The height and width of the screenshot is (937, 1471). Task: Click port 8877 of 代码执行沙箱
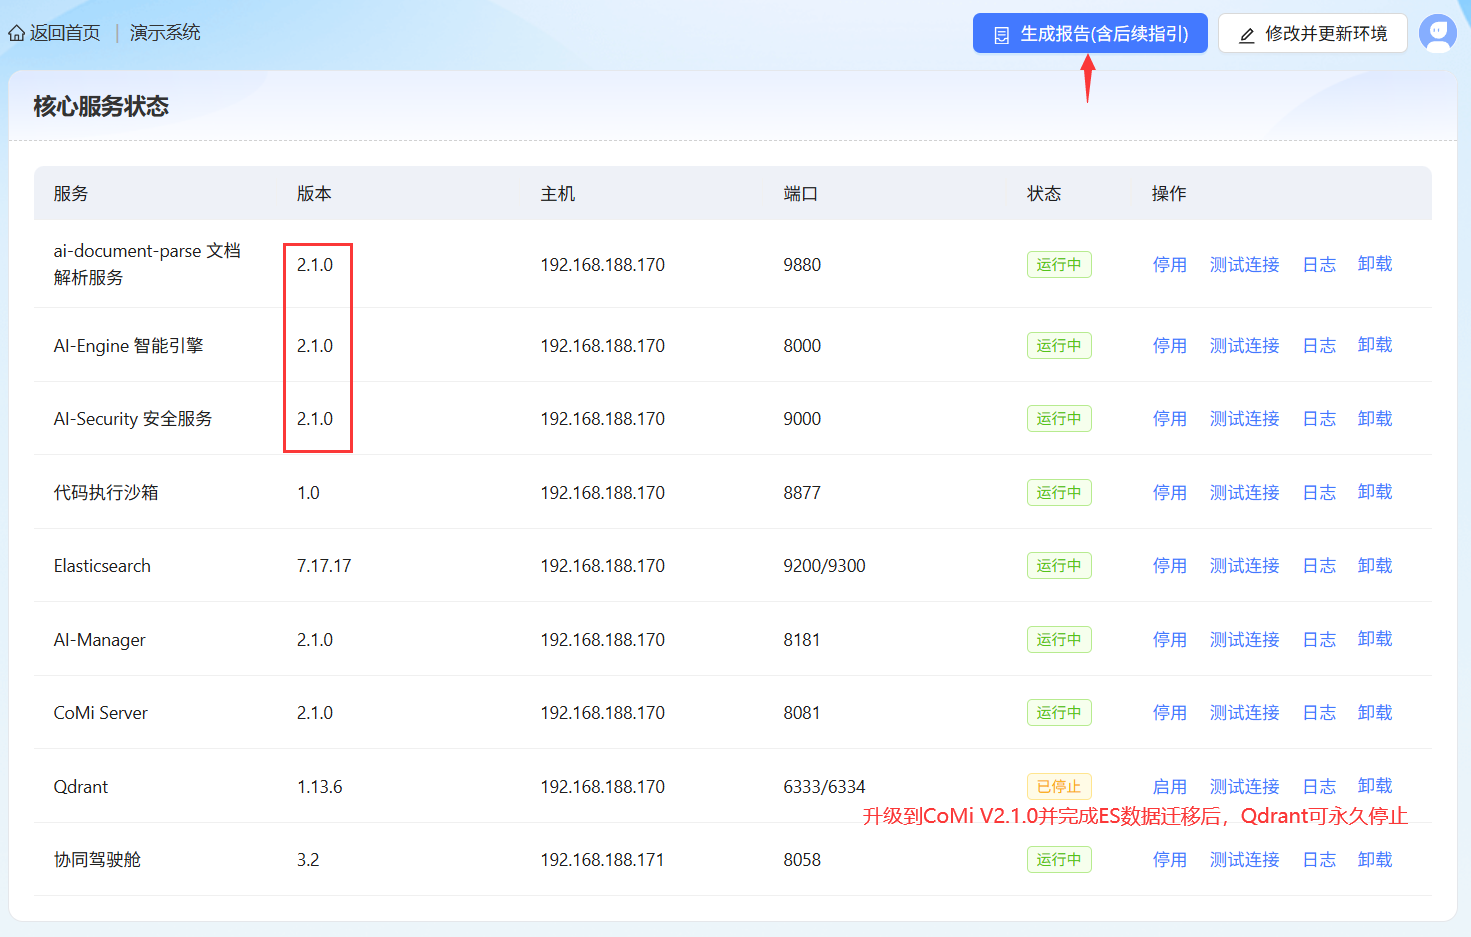[802, 493]
